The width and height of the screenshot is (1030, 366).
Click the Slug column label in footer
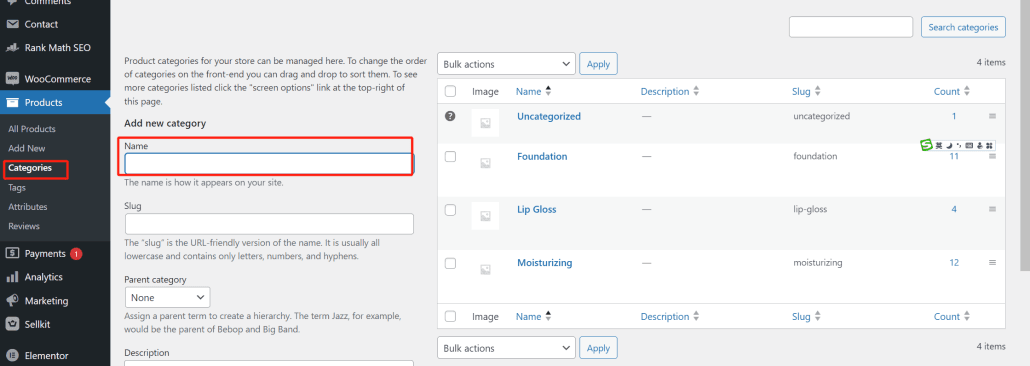[801, 316]
